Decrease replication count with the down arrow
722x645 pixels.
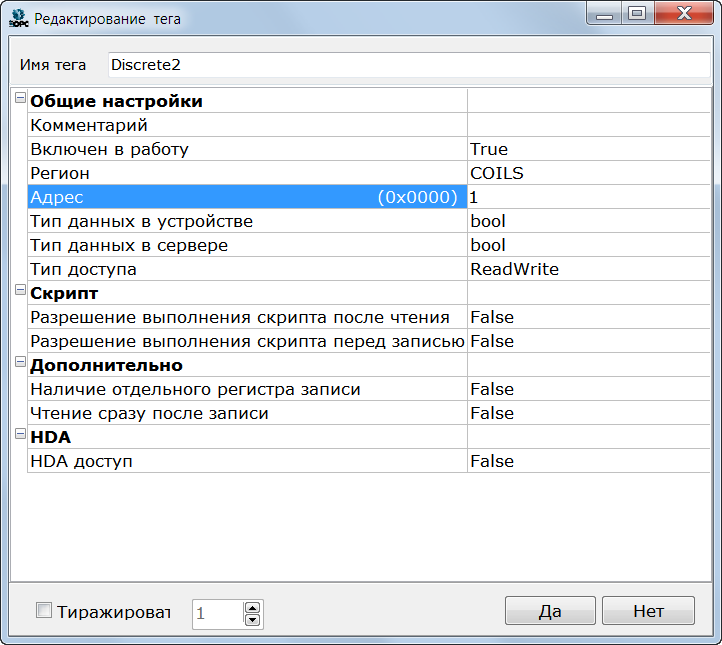click(x=252, y=620)
